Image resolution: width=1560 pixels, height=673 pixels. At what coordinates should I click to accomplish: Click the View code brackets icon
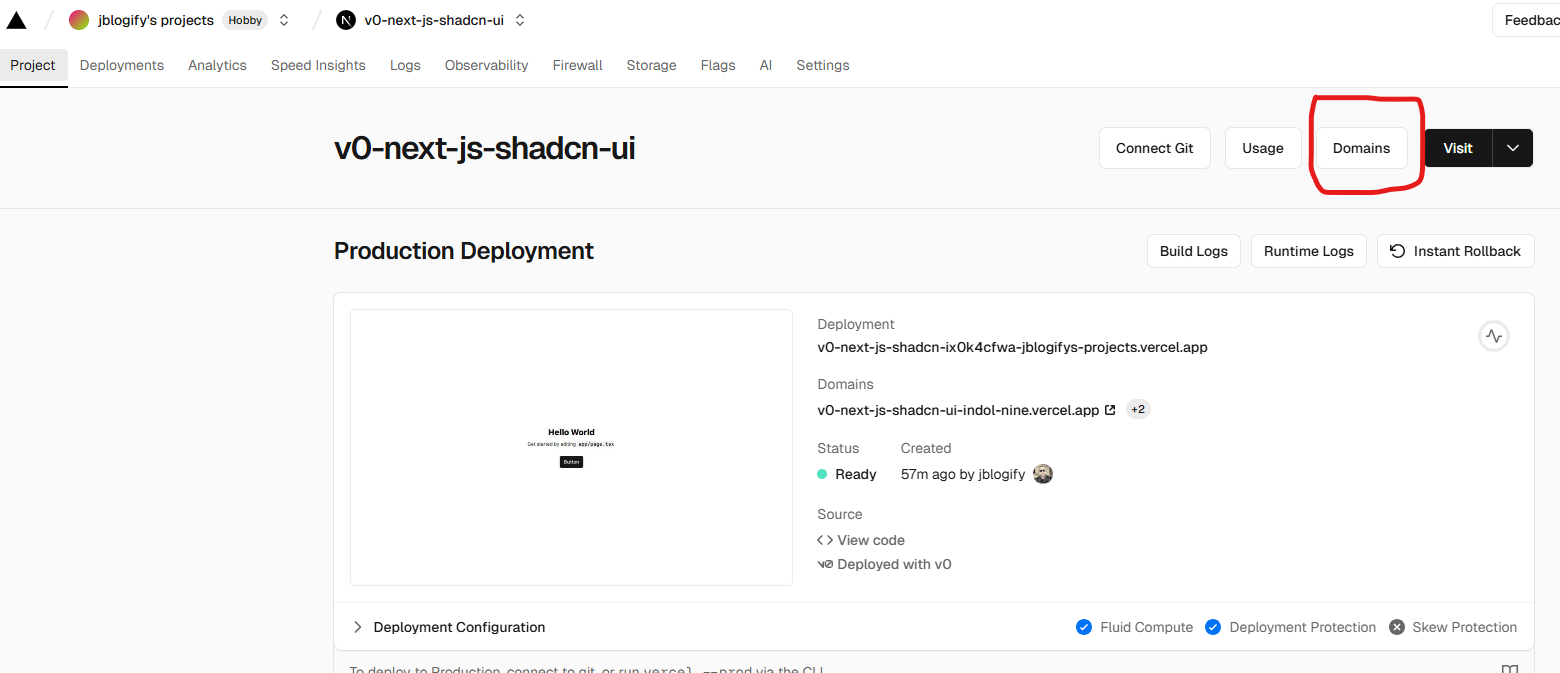coord(825,540)
